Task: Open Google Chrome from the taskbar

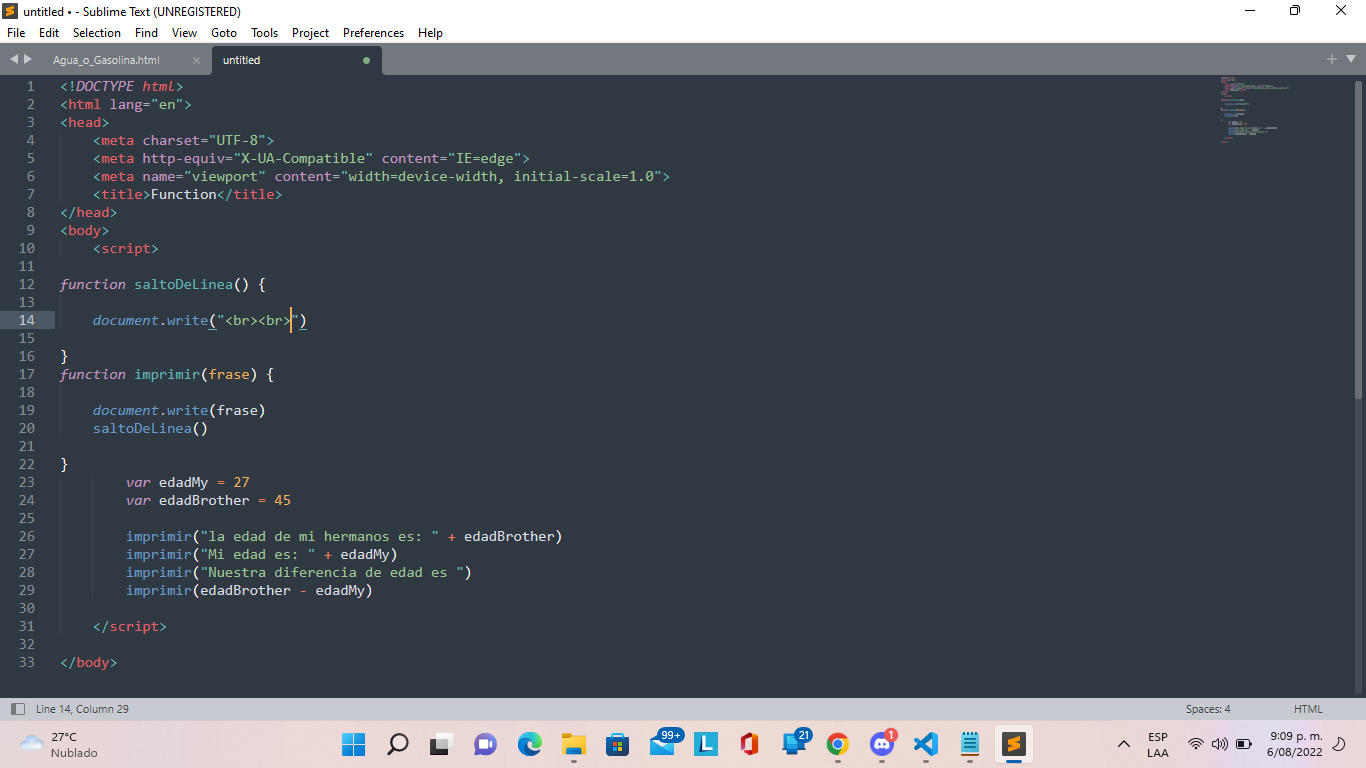Action: click(838, 744)
